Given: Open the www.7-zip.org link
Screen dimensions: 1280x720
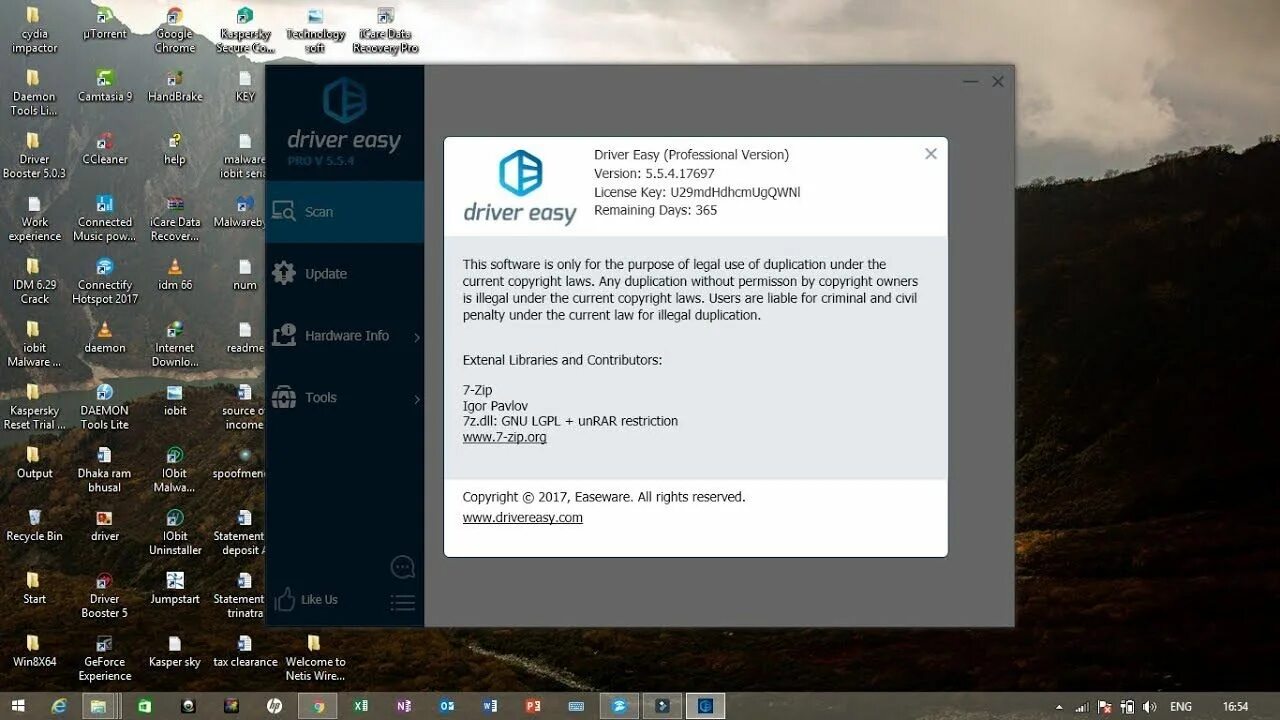Looking at the screenshot, I should tap(504, 437).
